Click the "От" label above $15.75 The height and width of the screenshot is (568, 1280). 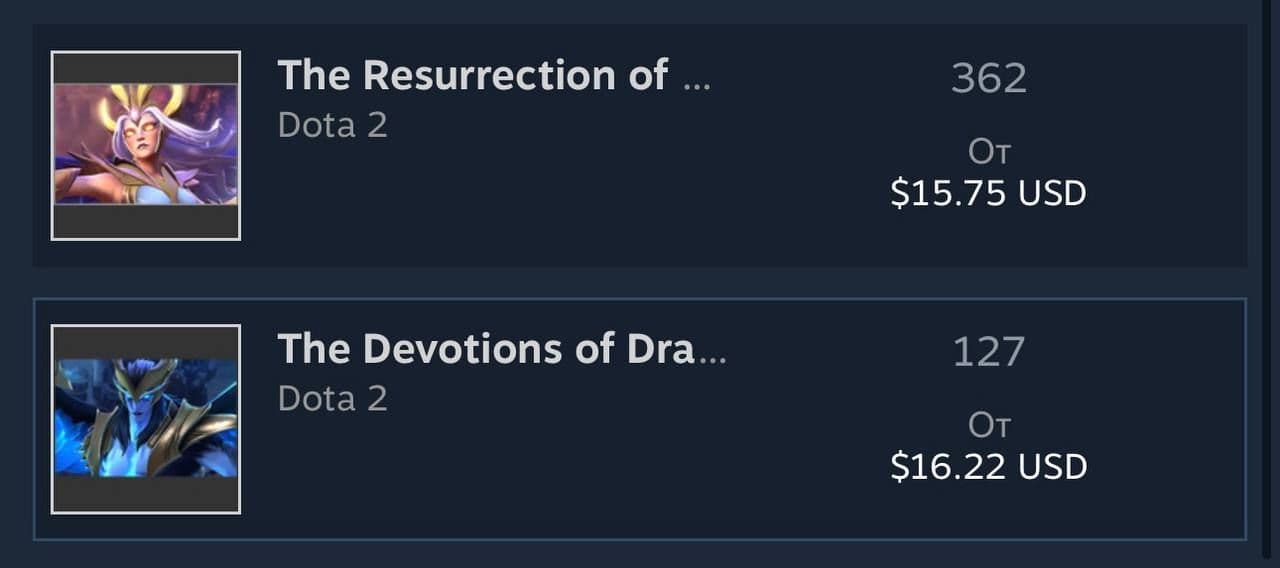point(989,152)
